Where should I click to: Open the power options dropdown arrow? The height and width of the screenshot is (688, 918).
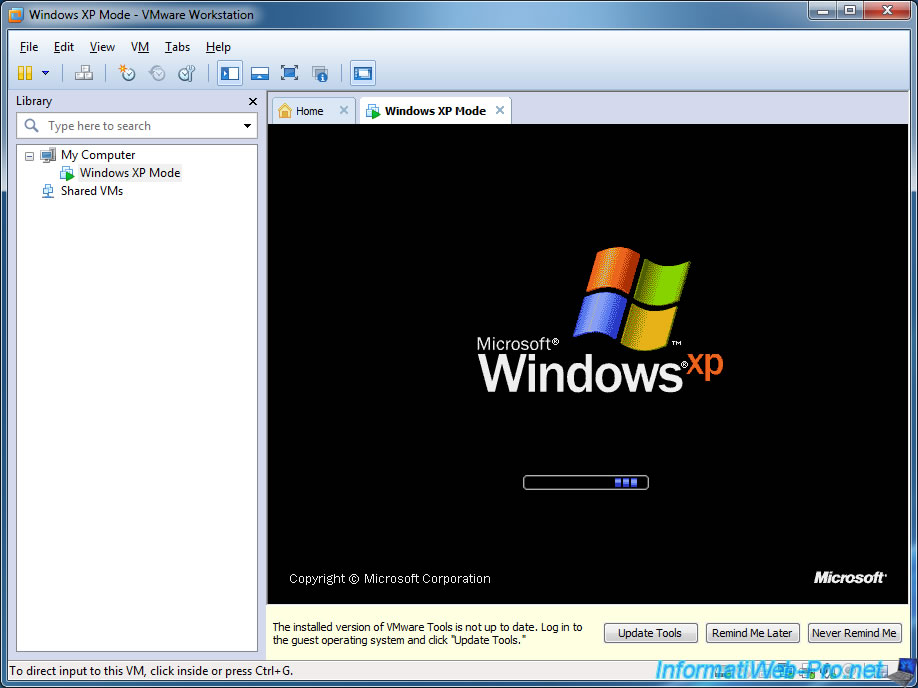coord(46,73)
